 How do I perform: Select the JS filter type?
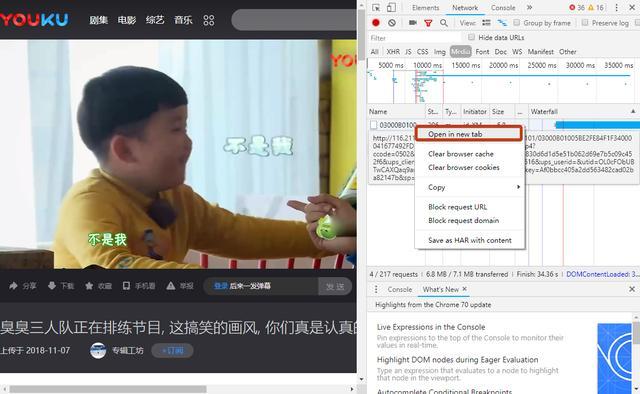click(x=408, y=52)
